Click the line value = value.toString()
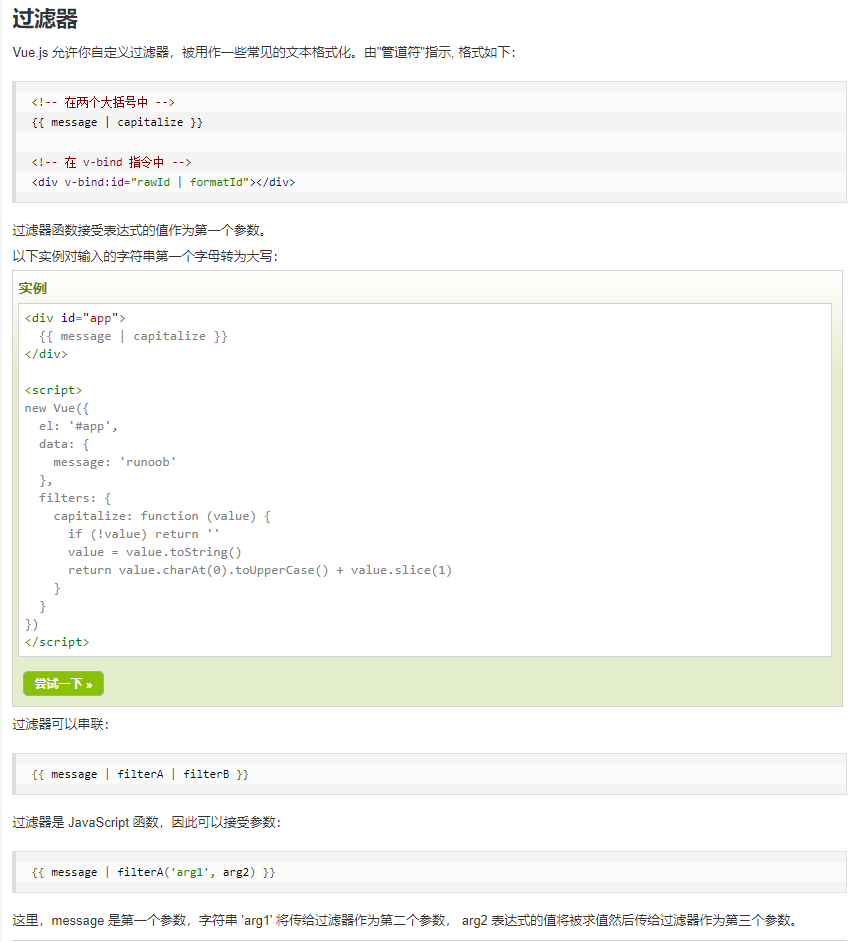This screenshot has height=942, width=856. click(154, 552)
